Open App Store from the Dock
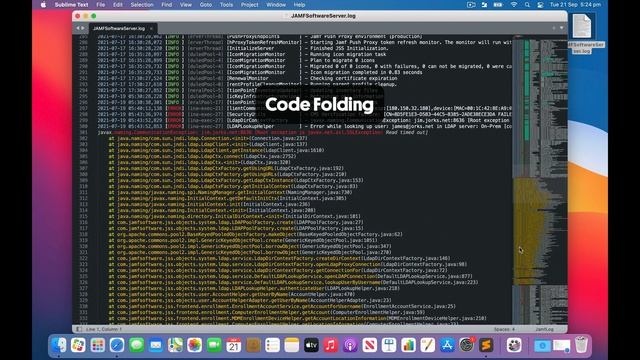The width and height of the screenshot is (640, 360). click(x=447, y=345)
